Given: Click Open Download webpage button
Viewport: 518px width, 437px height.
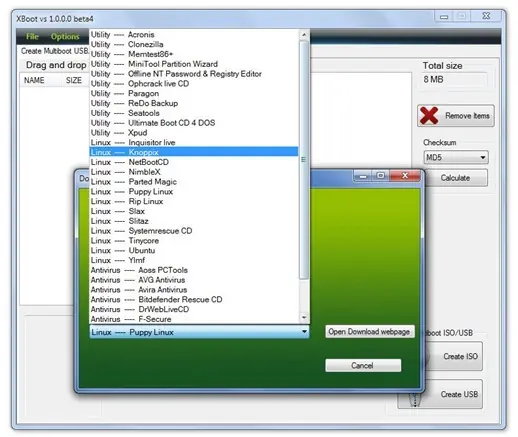Looking at the screenshot, I should (370, 332).
